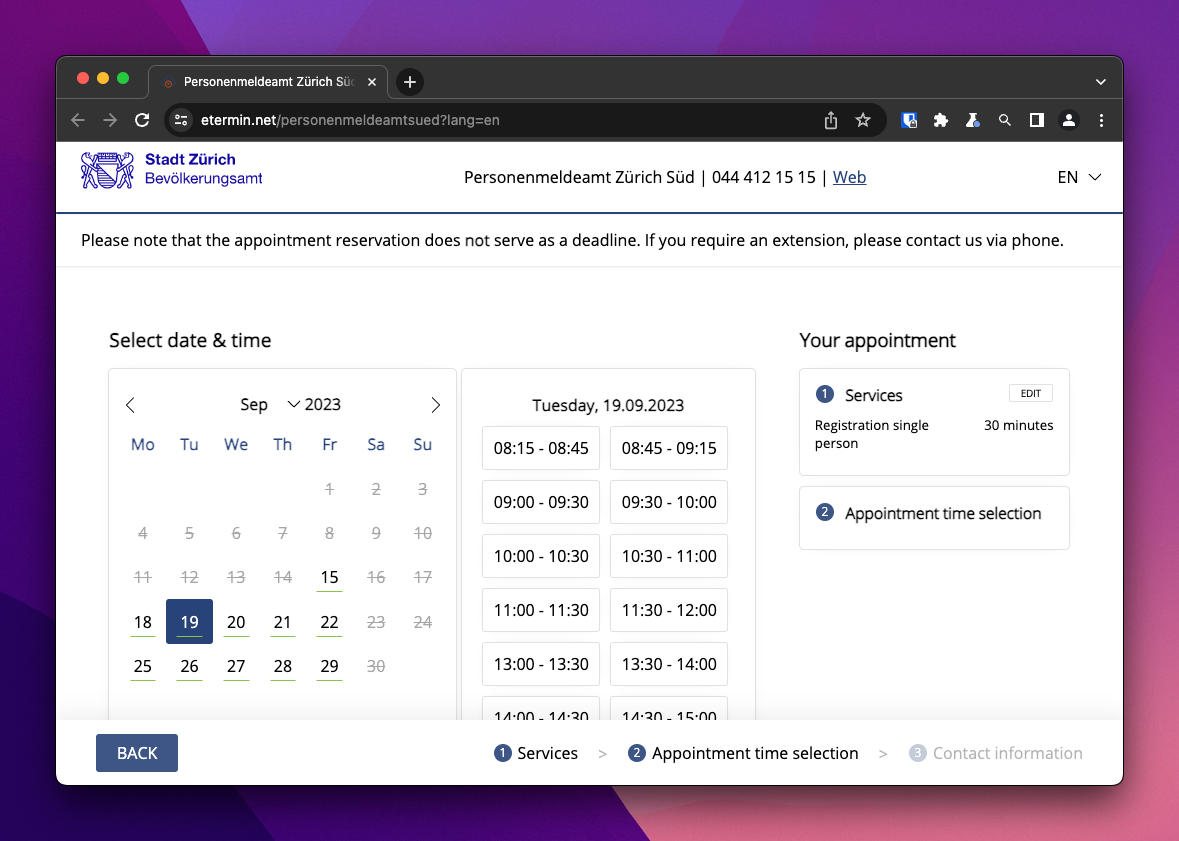The width and height of the screenshot is (1179, 841).
Task: Select 08:45 - 09:15 time slot
Action: [x=669, y=448]
